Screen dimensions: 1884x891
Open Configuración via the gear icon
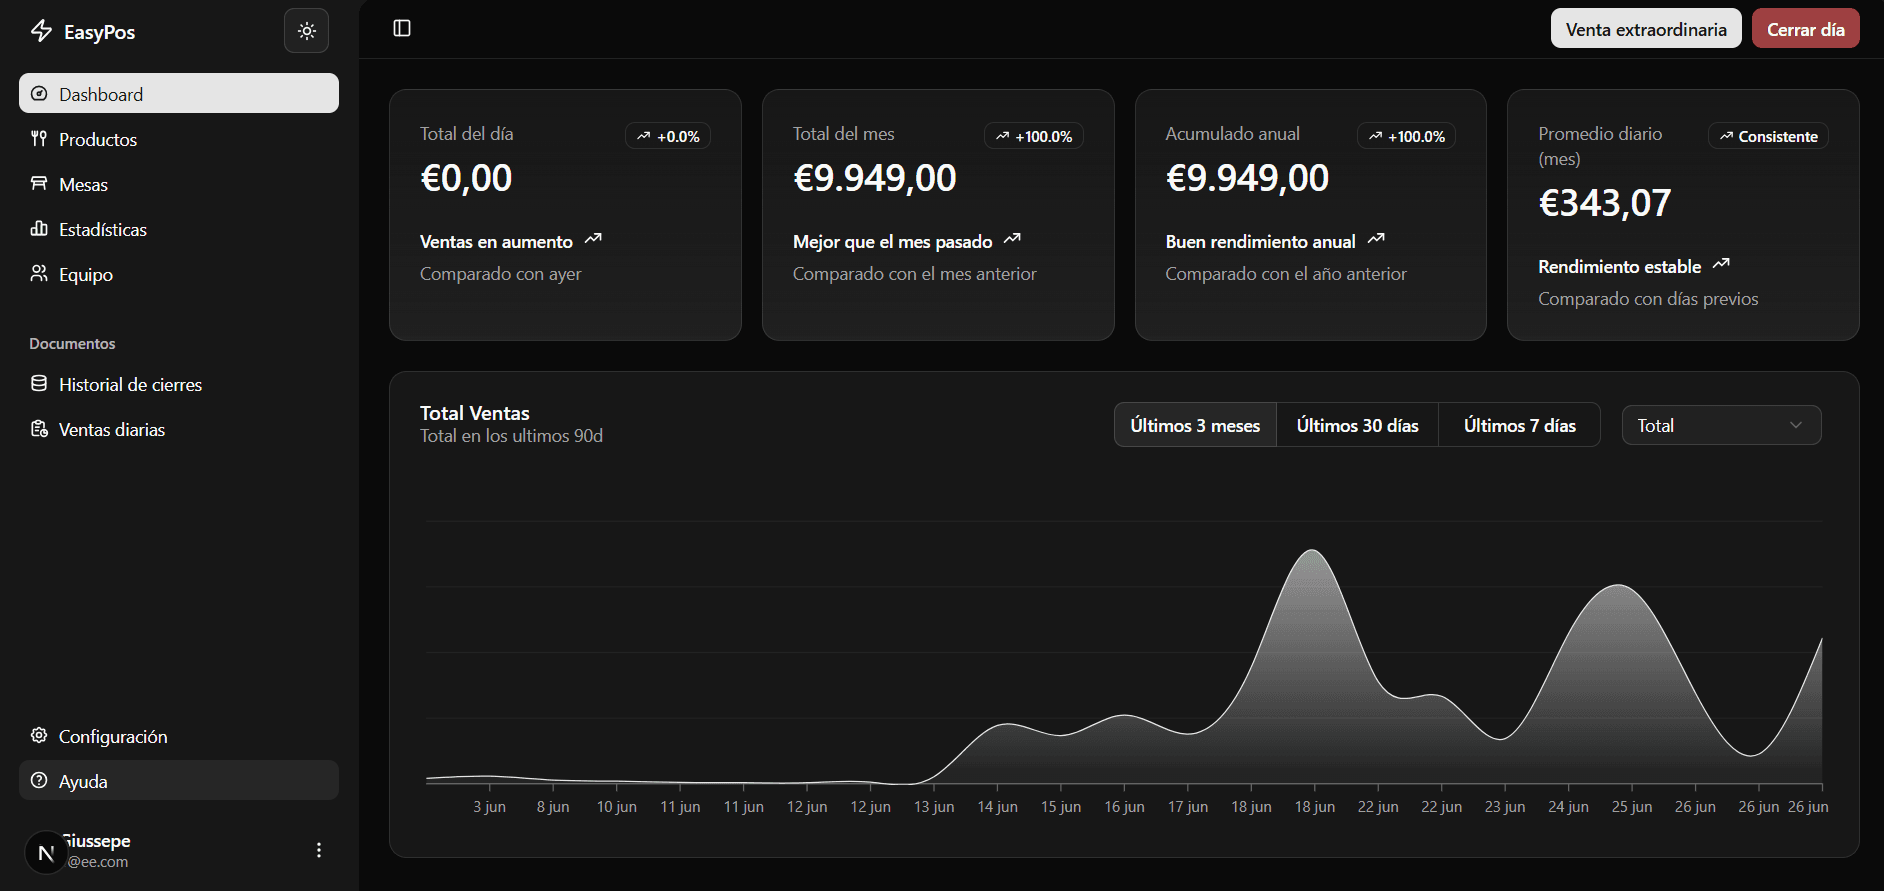tap(39, 736)
